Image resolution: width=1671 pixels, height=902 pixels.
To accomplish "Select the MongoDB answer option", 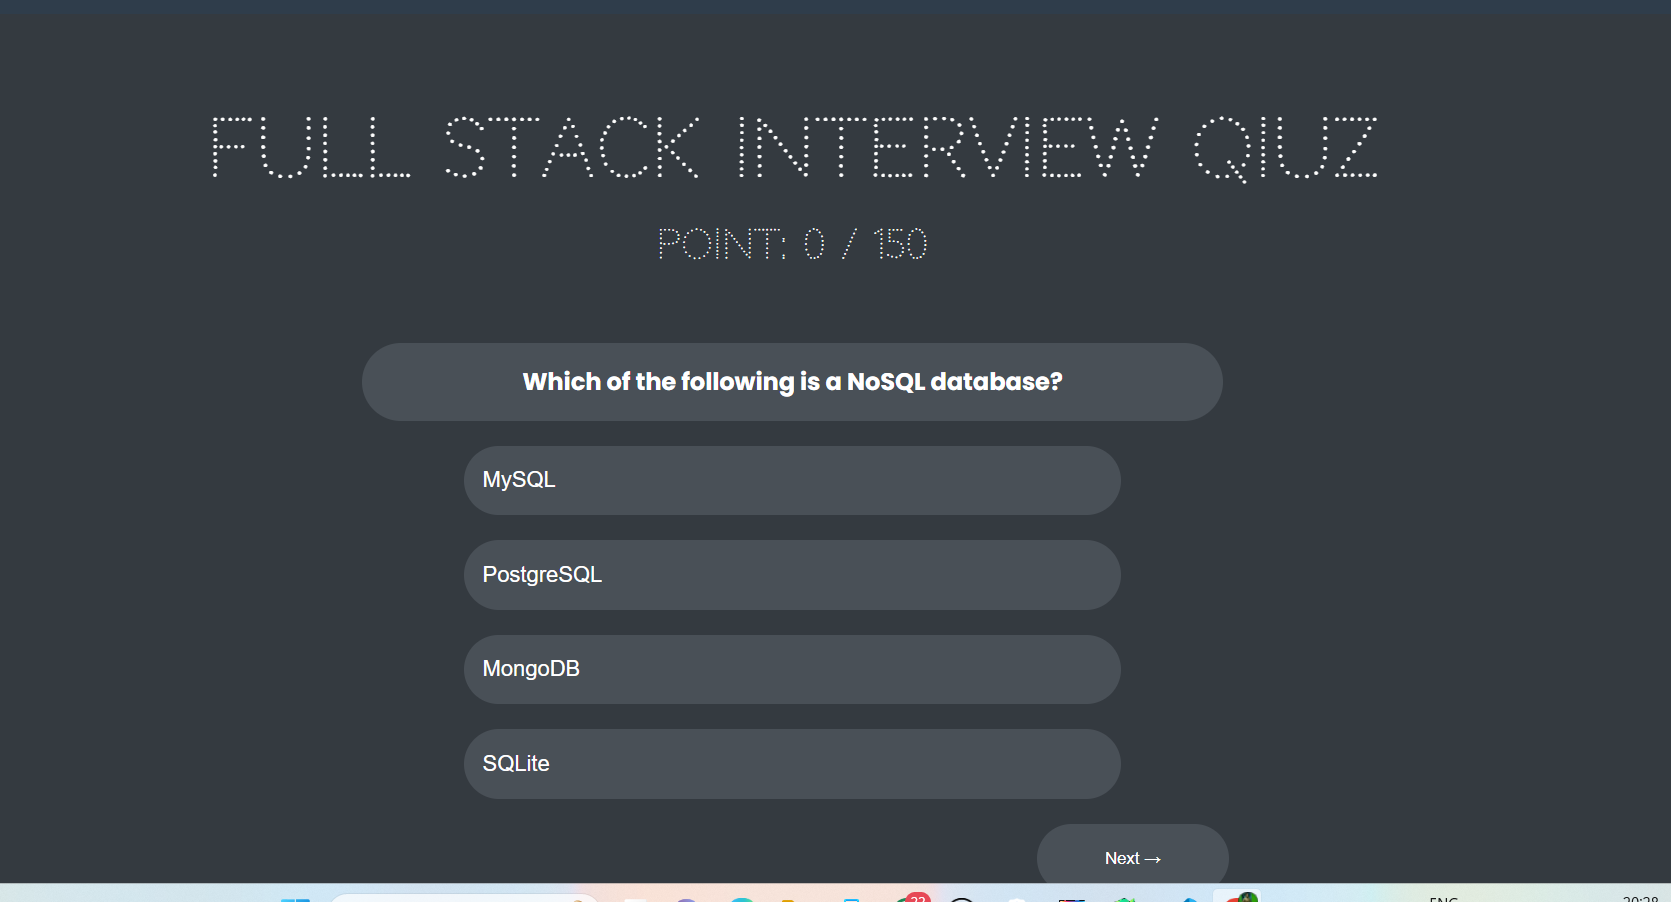I will [792, 669].
